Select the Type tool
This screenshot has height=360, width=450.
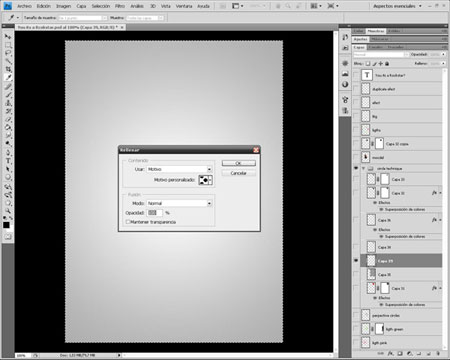coord(8,161)
